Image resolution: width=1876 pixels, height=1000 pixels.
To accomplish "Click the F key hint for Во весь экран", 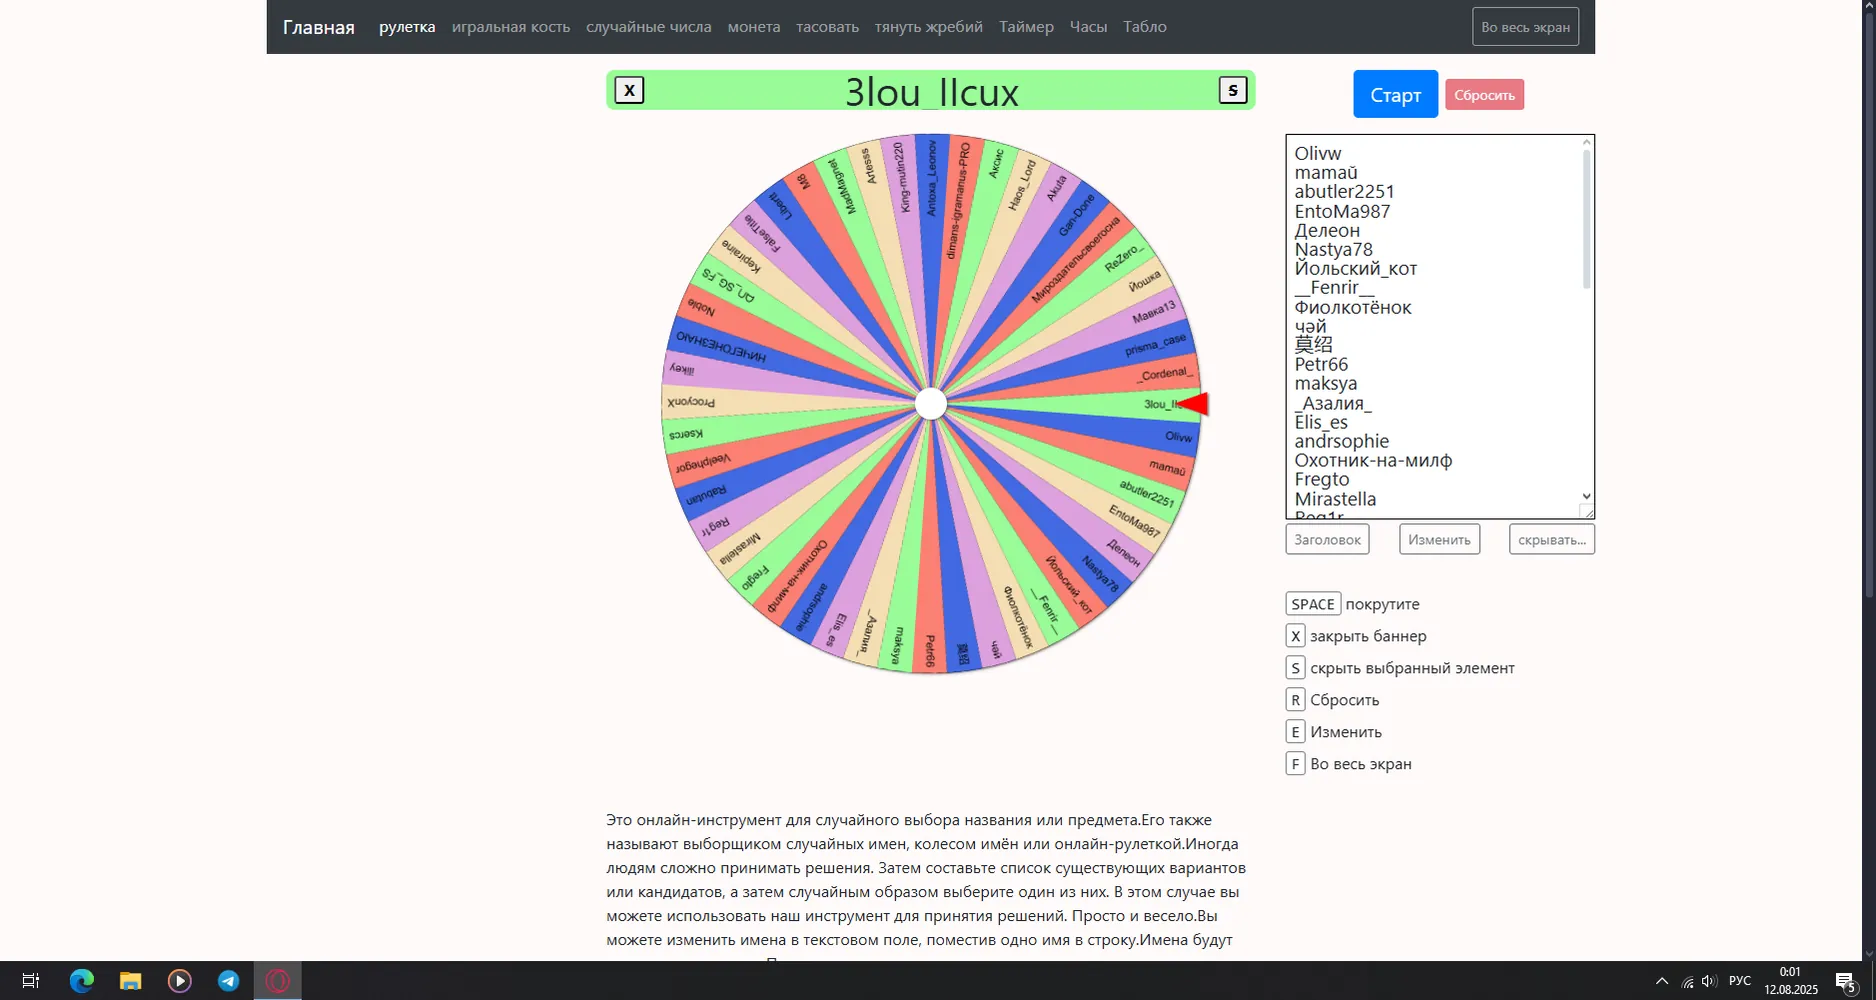I will 1295,764.
